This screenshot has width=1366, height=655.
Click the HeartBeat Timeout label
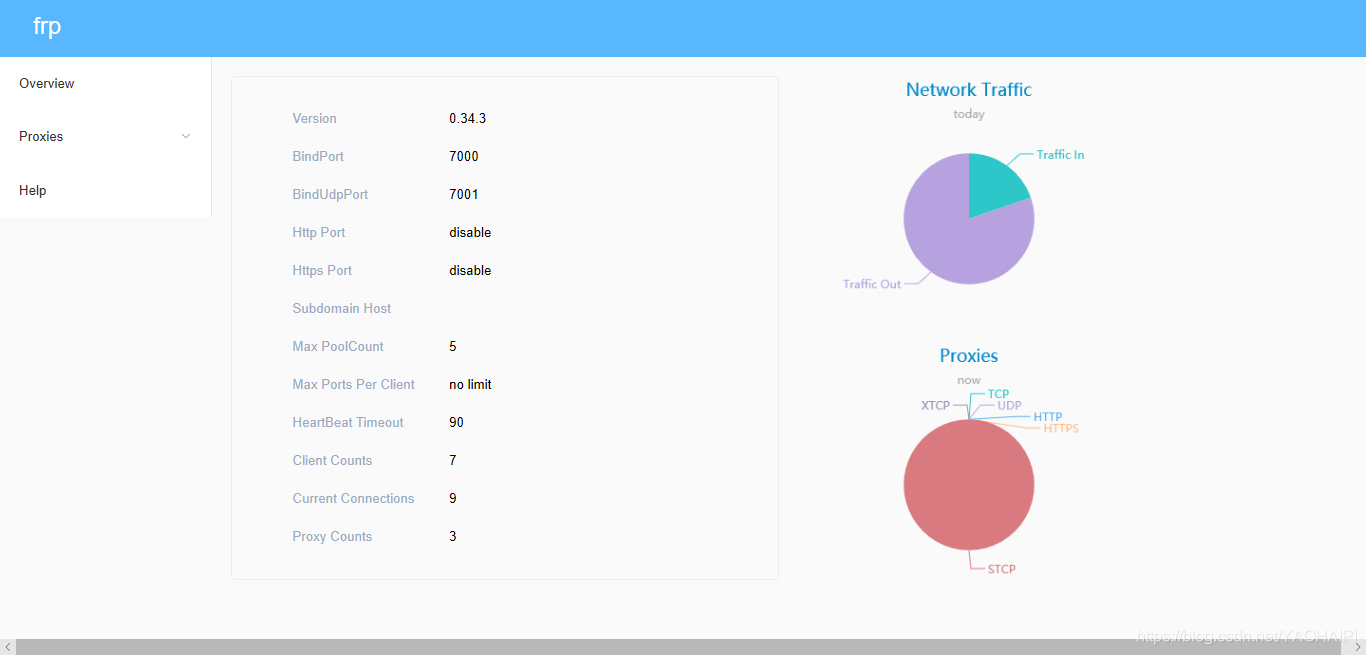click(x=348, y=422)
